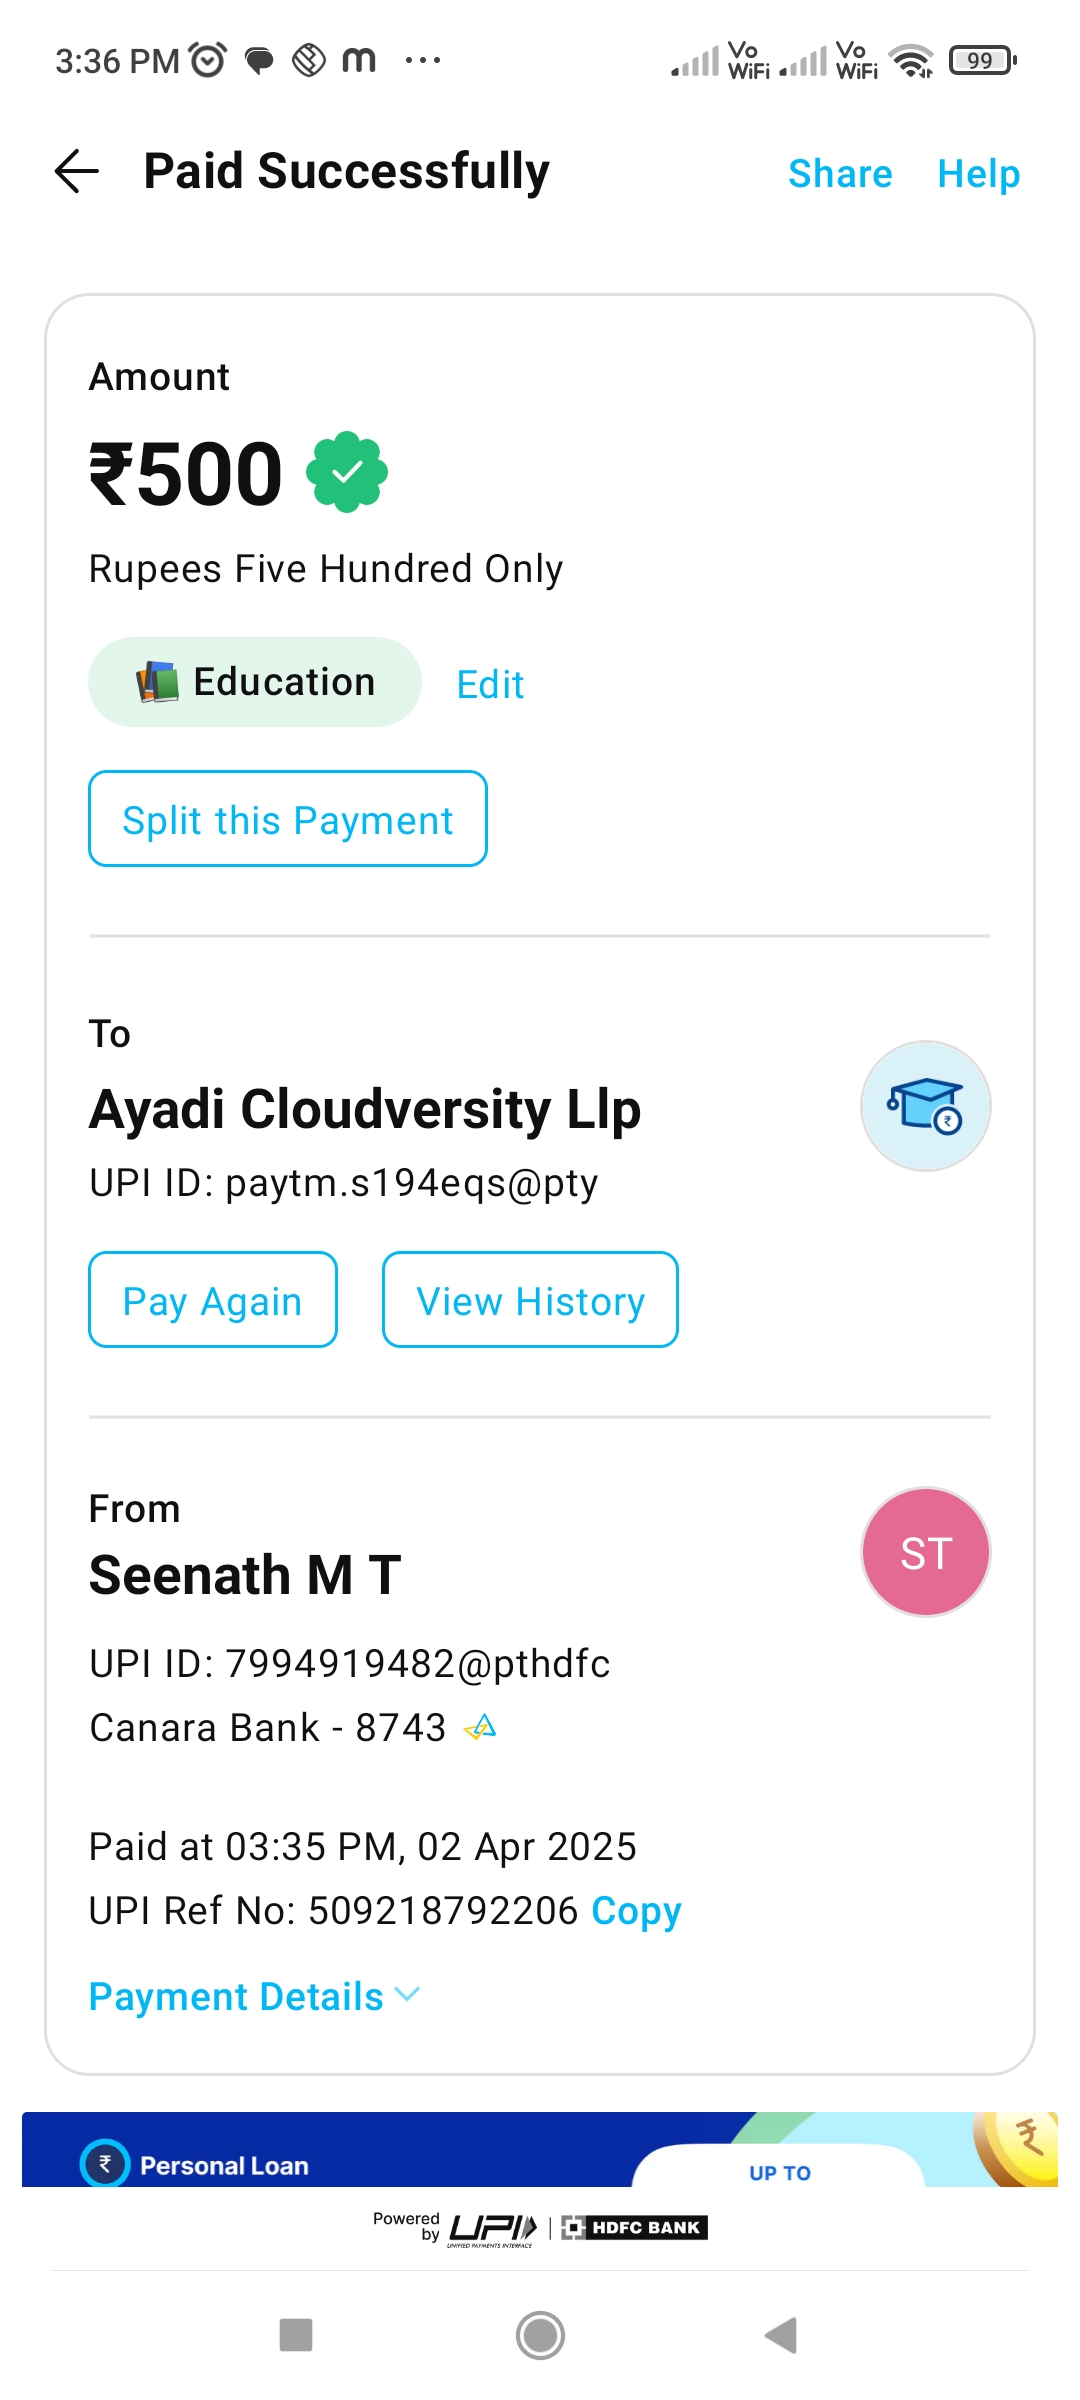Copy the UPI reference number
The width and height of the screenshot is (1080, 2400).
[636, 1910]
